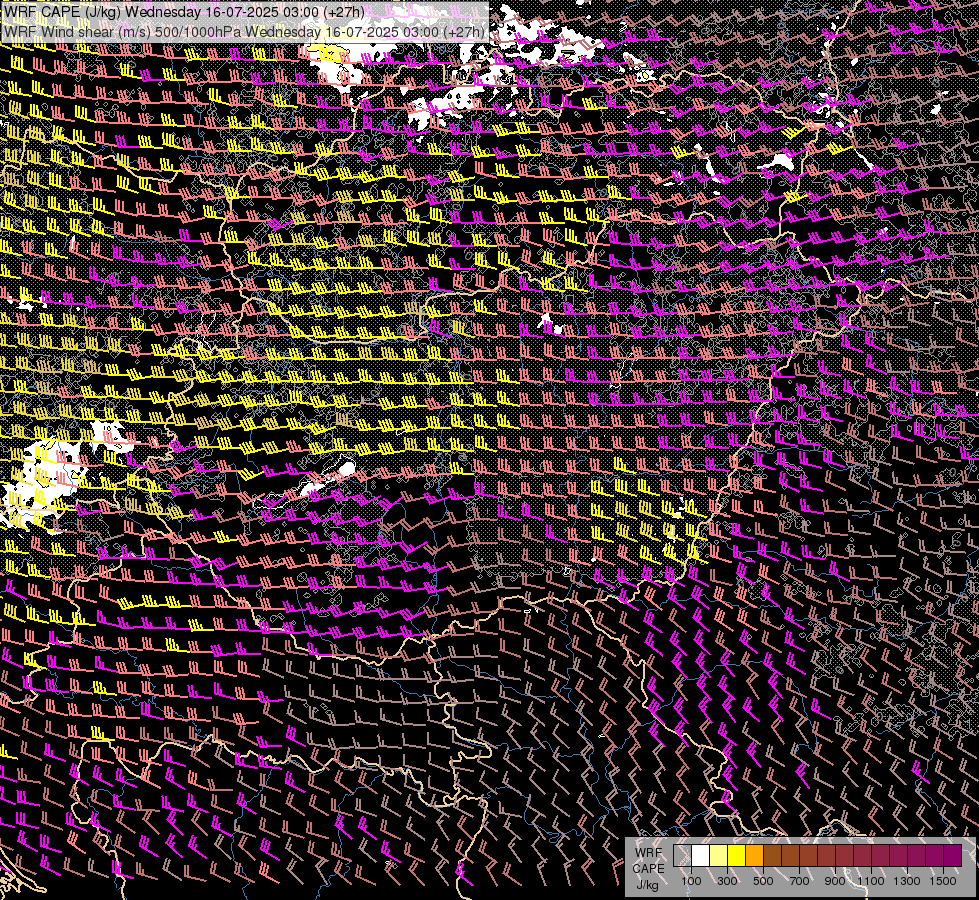Select the bright yellow CAPE legend swatch
The image size is (979, 900).
(x=737, y=856)
